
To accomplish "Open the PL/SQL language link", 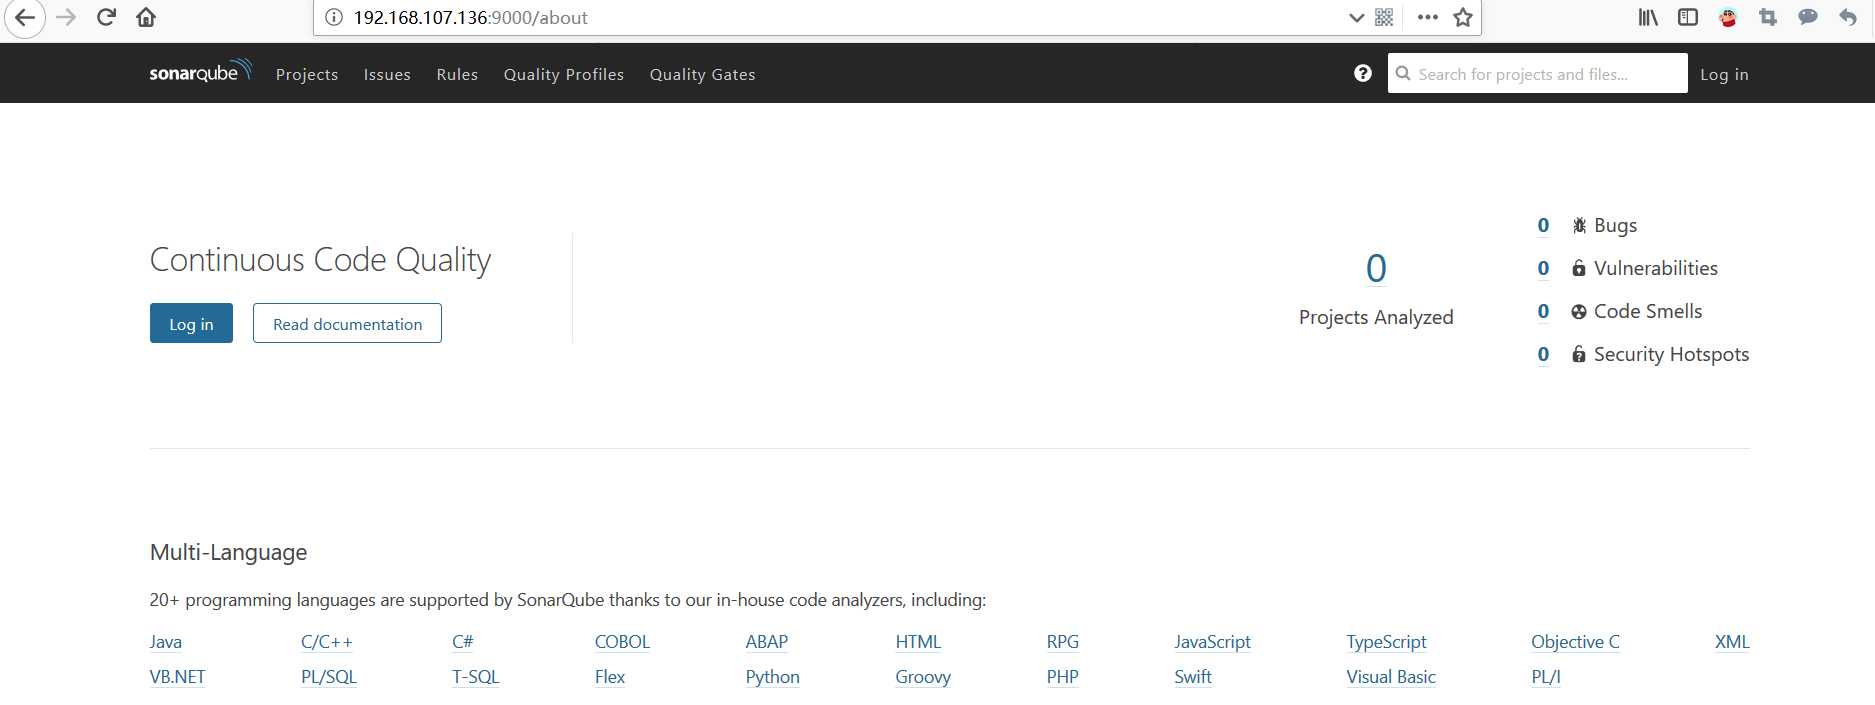I will pos(329,677).
